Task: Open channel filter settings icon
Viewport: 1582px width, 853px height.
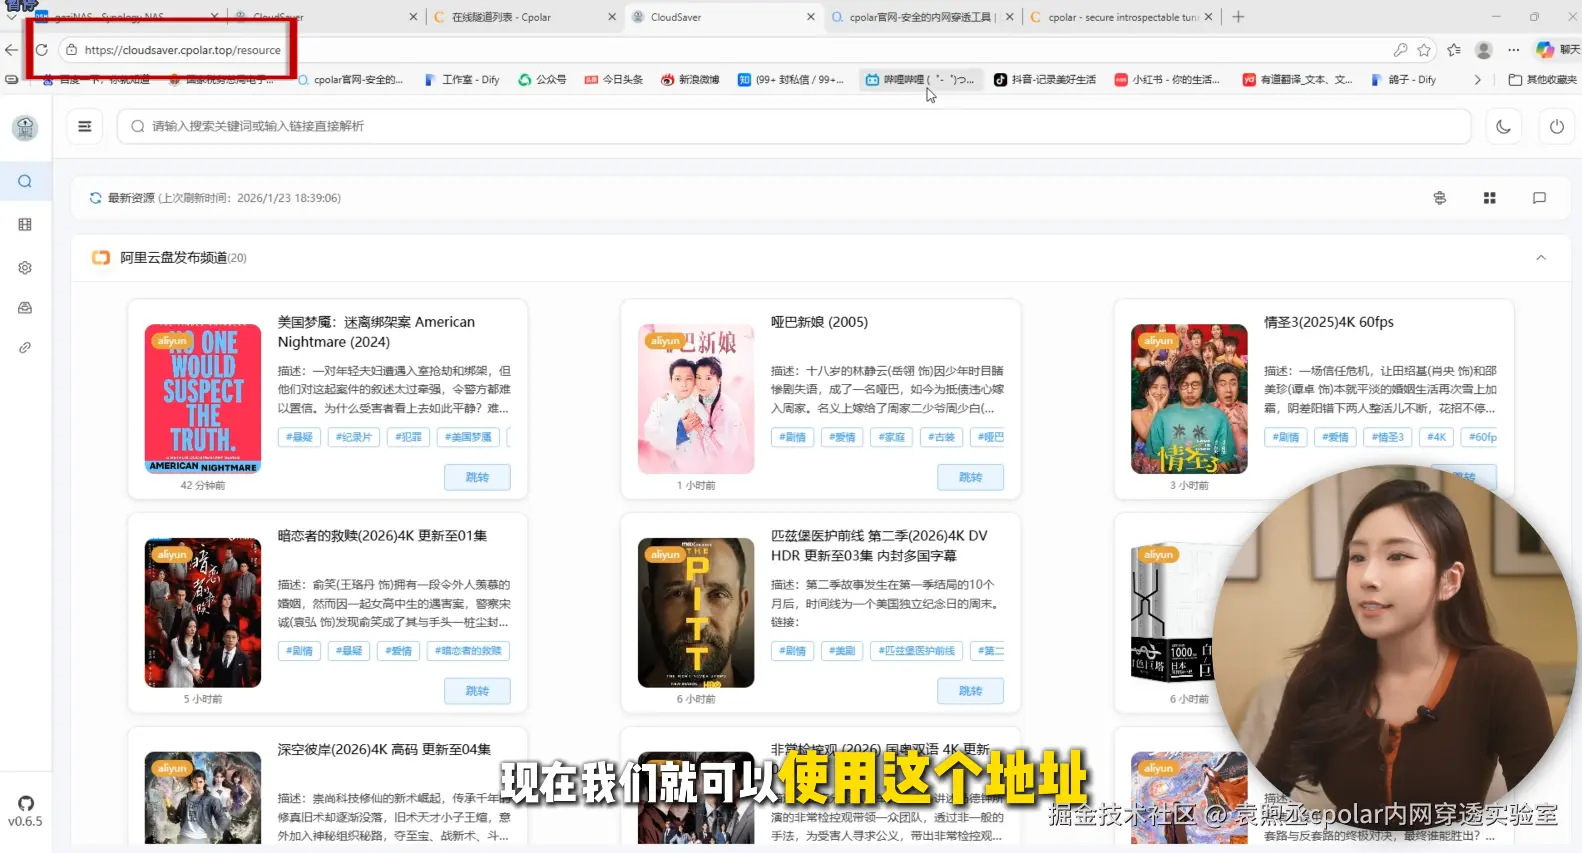Action: point(1440,198)
